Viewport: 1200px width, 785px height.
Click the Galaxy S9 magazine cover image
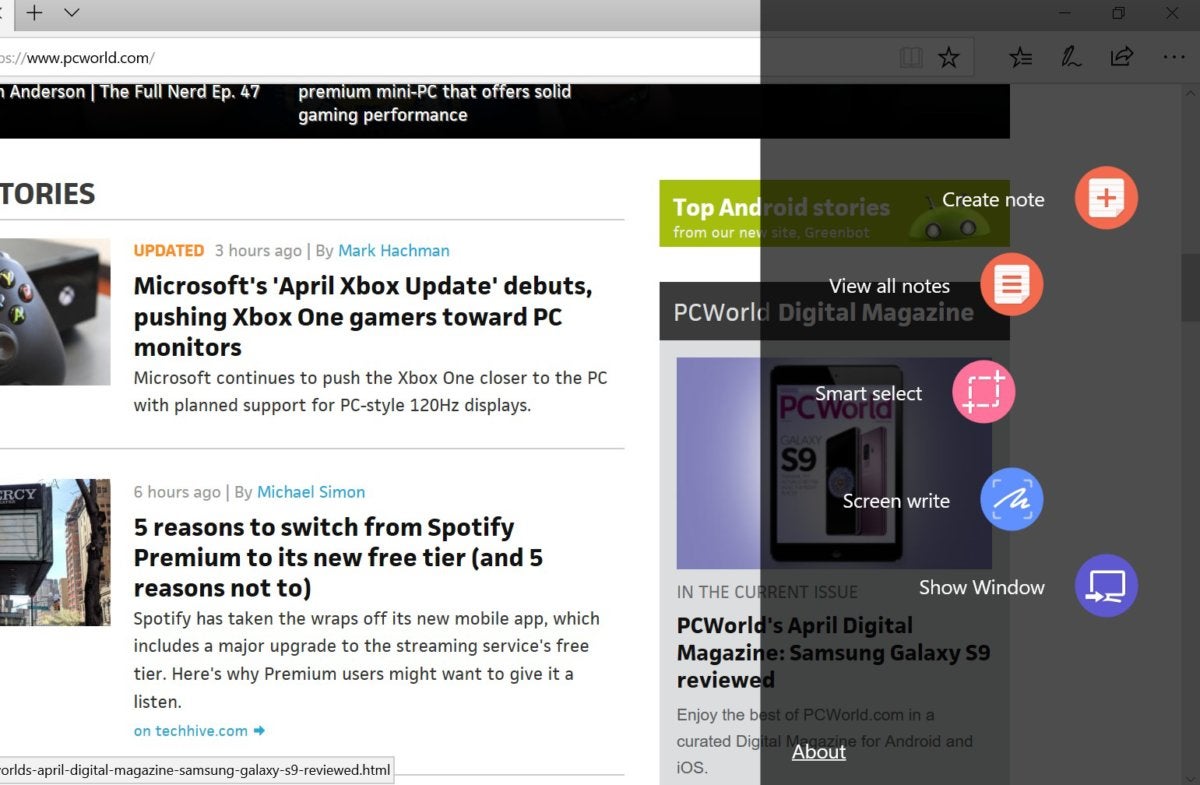click(x=834, y=463)
